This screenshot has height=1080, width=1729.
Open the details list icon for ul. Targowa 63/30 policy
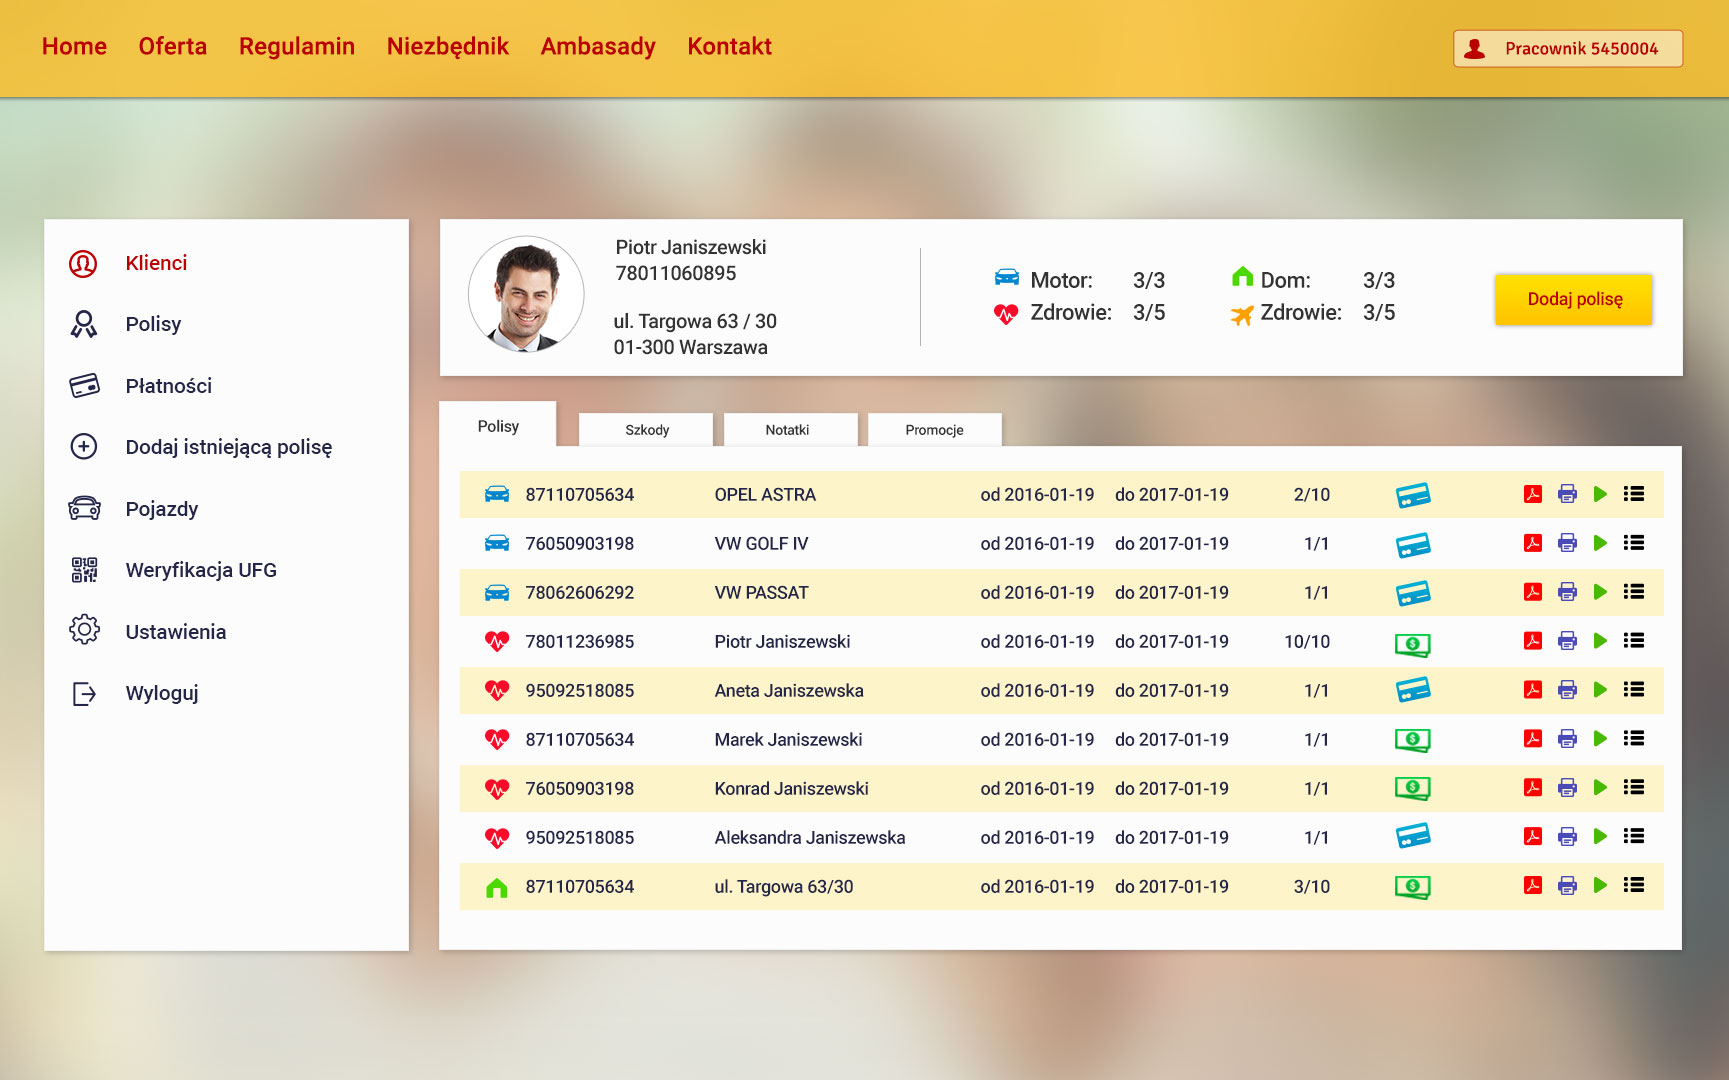click(1633, 885)
